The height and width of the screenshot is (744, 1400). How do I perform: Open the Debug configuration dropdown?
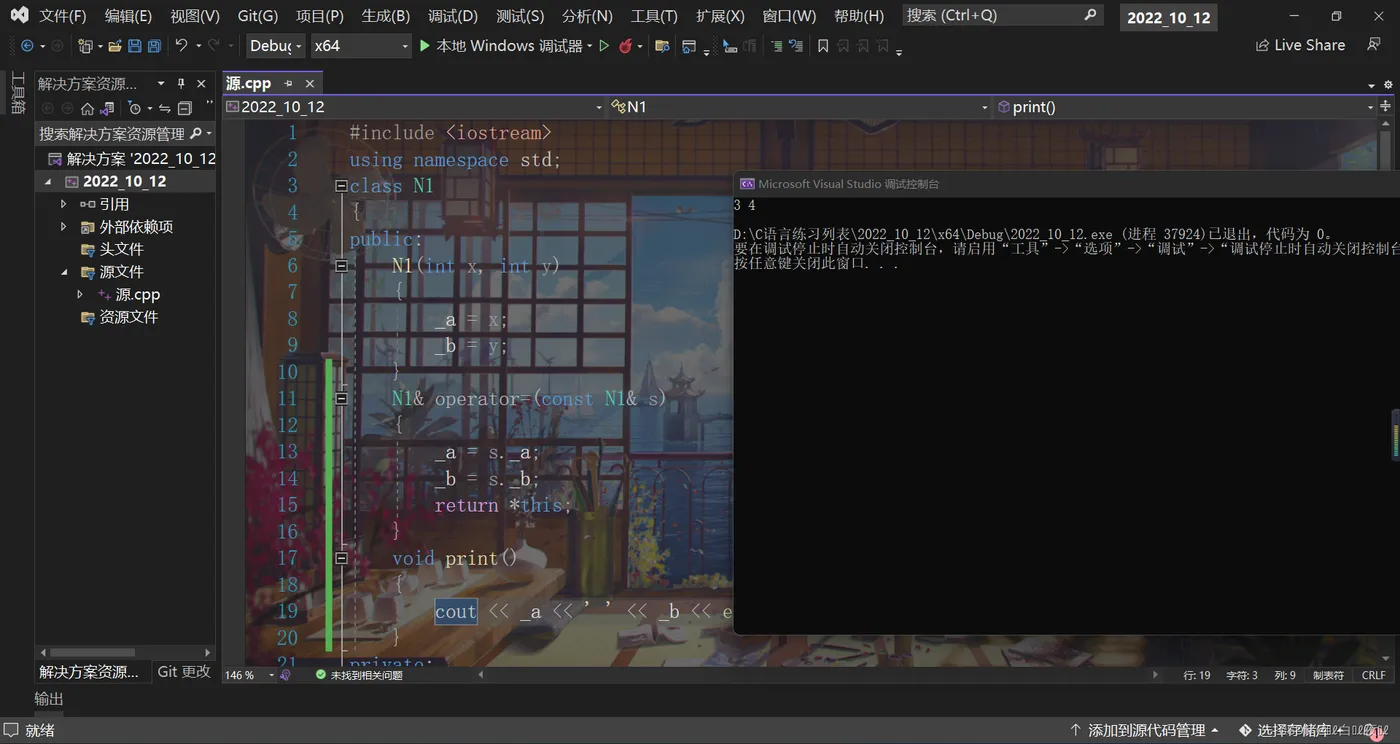[274, 46]
